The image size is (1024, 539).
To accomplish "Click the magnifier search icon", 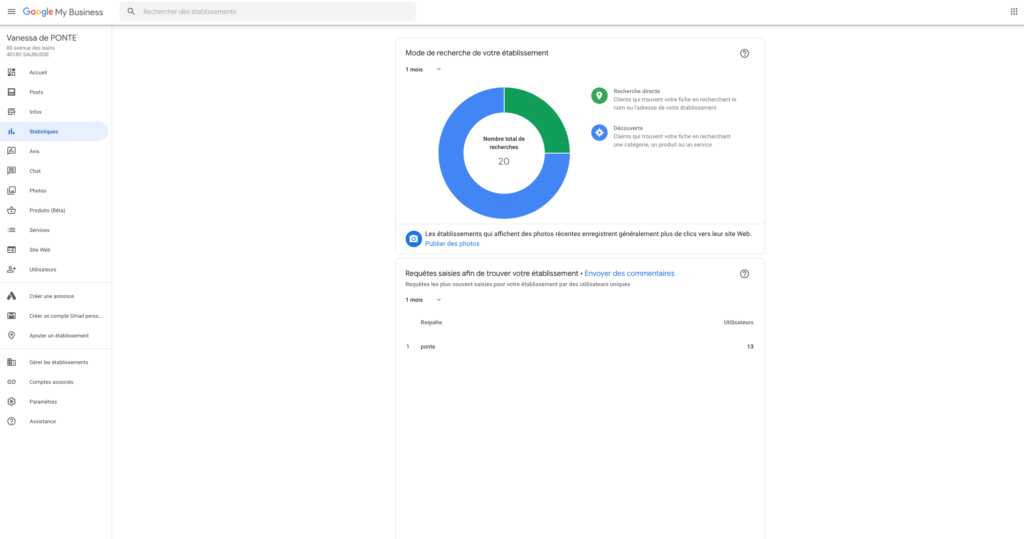I will [131, 12].
